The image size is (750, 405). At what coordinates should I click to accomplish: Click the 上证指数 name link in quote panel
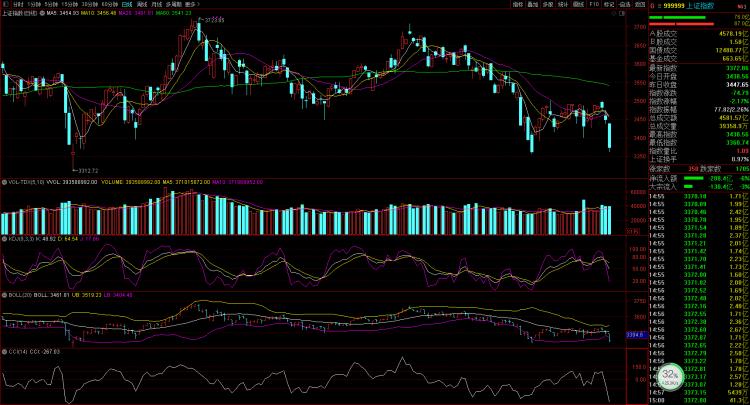(700, 6)
